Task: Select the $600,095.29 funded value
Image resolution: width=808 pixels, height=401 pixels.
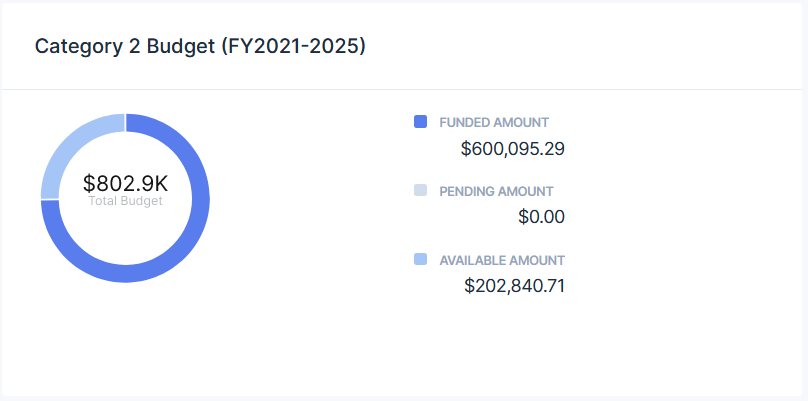Action: [x=513, y=149]
